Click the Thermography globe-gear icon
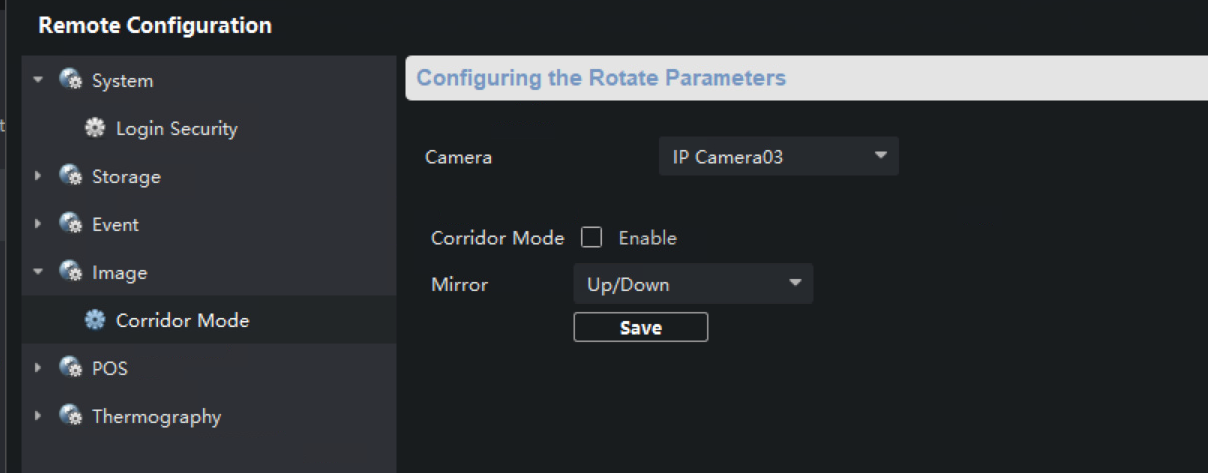The image size is (1208, 473). (x=70, y=416)
